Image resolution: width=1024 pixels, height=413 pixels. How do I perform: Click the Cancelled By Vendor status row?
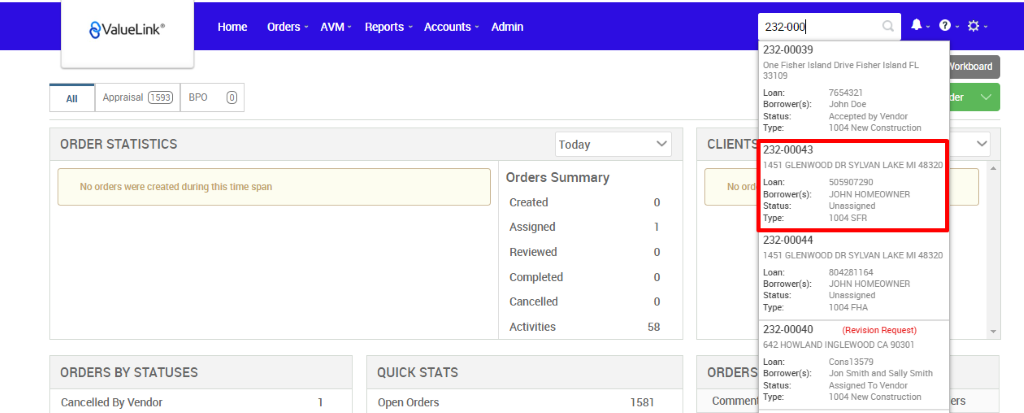[x=200, y=403]
